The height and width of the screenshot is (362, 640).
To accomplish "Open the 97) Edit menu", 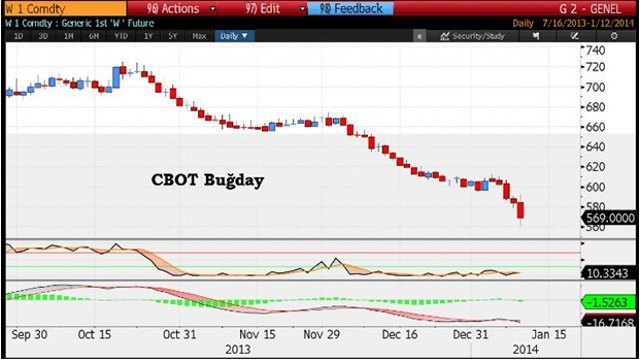I will tap(263, 9).
